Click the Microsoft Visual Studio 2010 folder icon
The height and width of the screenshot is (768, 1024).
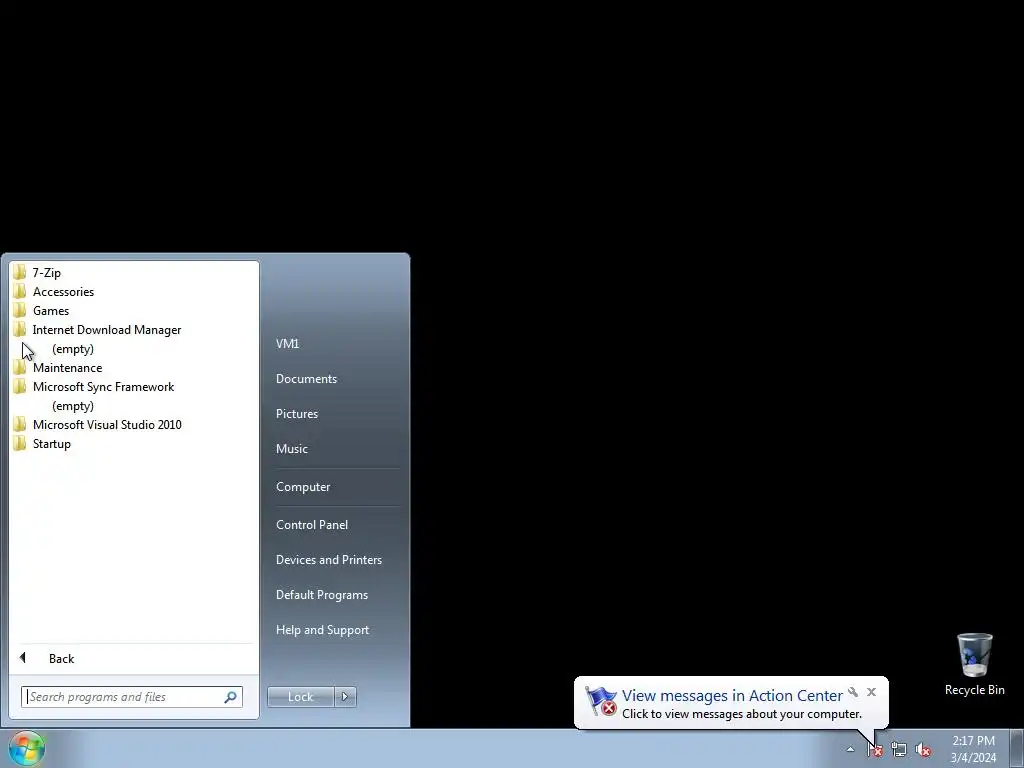[20, 424]
